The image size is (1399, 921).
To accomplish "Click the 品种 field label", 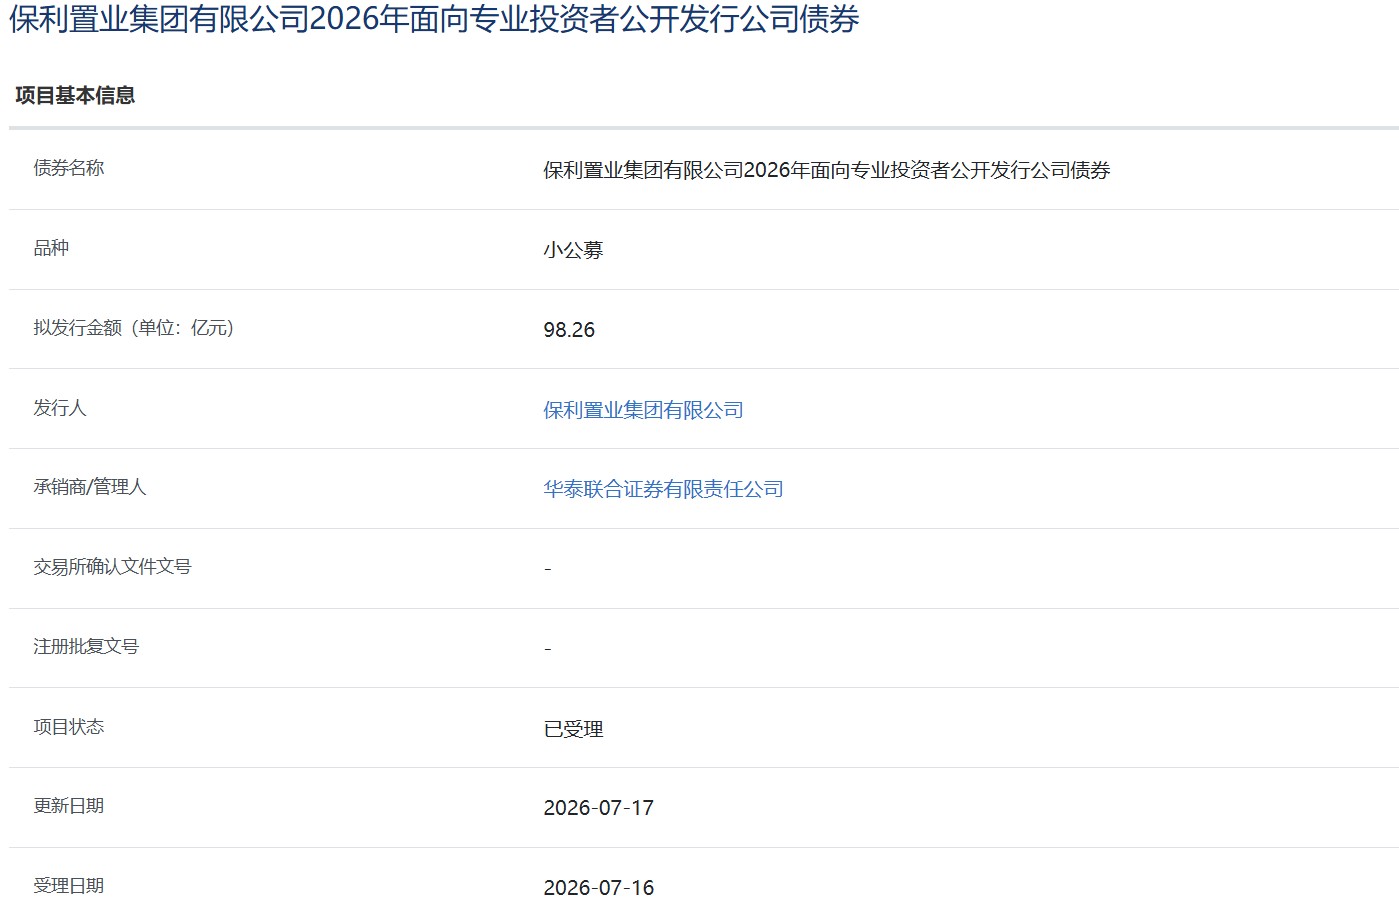I will [x=51, y=248].
